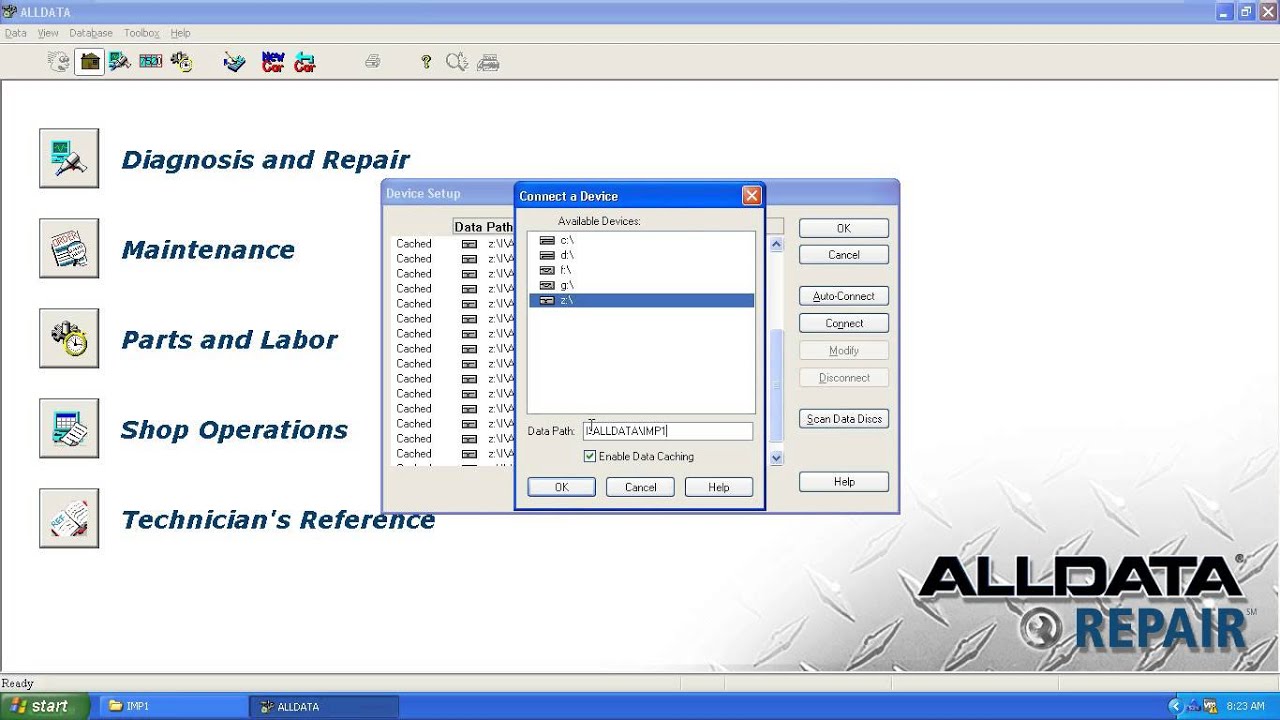Open the Data menu
The width and height of the screenshot is (1280, 720).
[x=15, y=33]
